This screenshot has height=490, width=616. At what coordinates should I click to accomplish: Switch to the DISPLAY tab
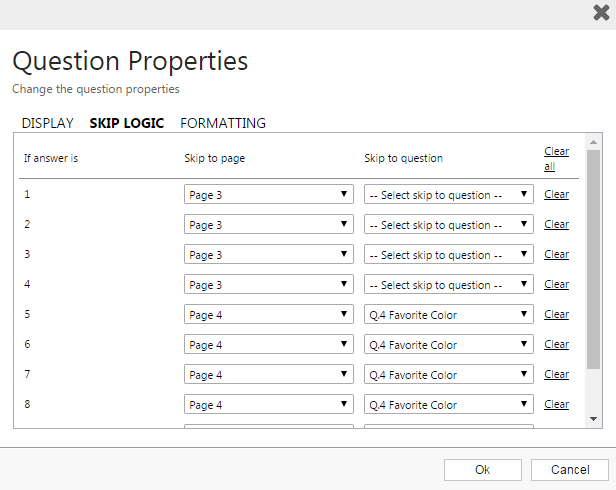47,123
